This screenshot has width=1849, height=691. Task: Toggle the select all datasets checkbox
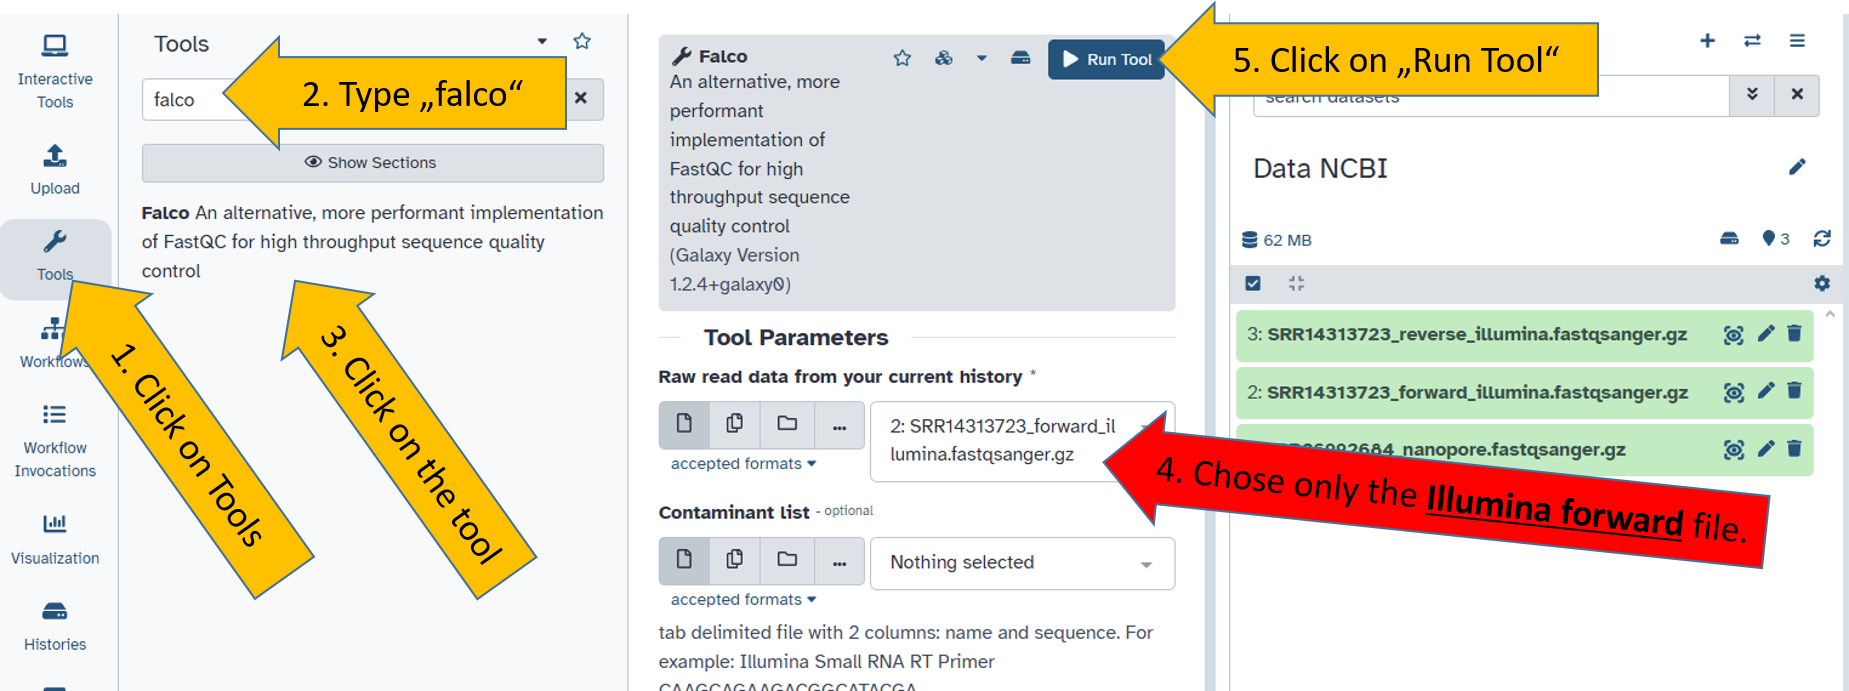[x=1253, y=283]
